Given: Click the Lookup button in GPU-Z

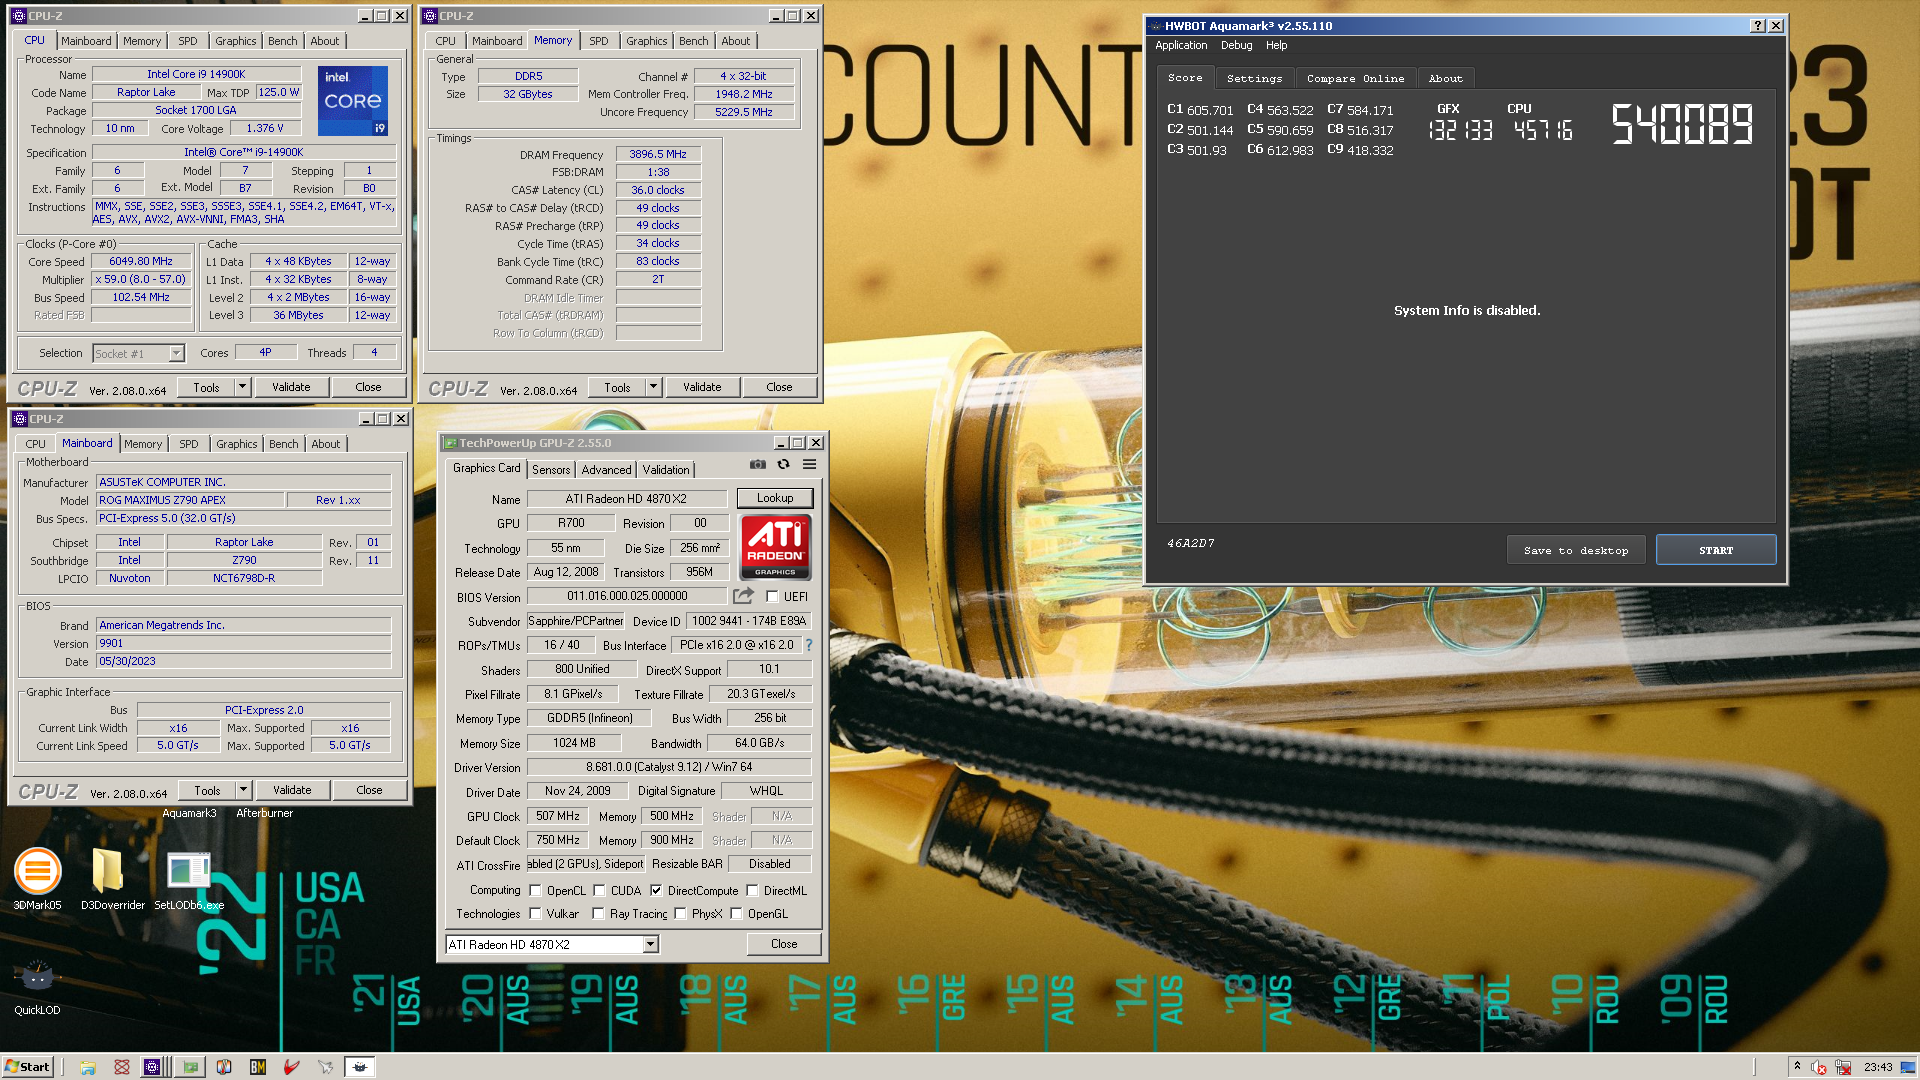Looking at the screenshot, I should 775,498.
